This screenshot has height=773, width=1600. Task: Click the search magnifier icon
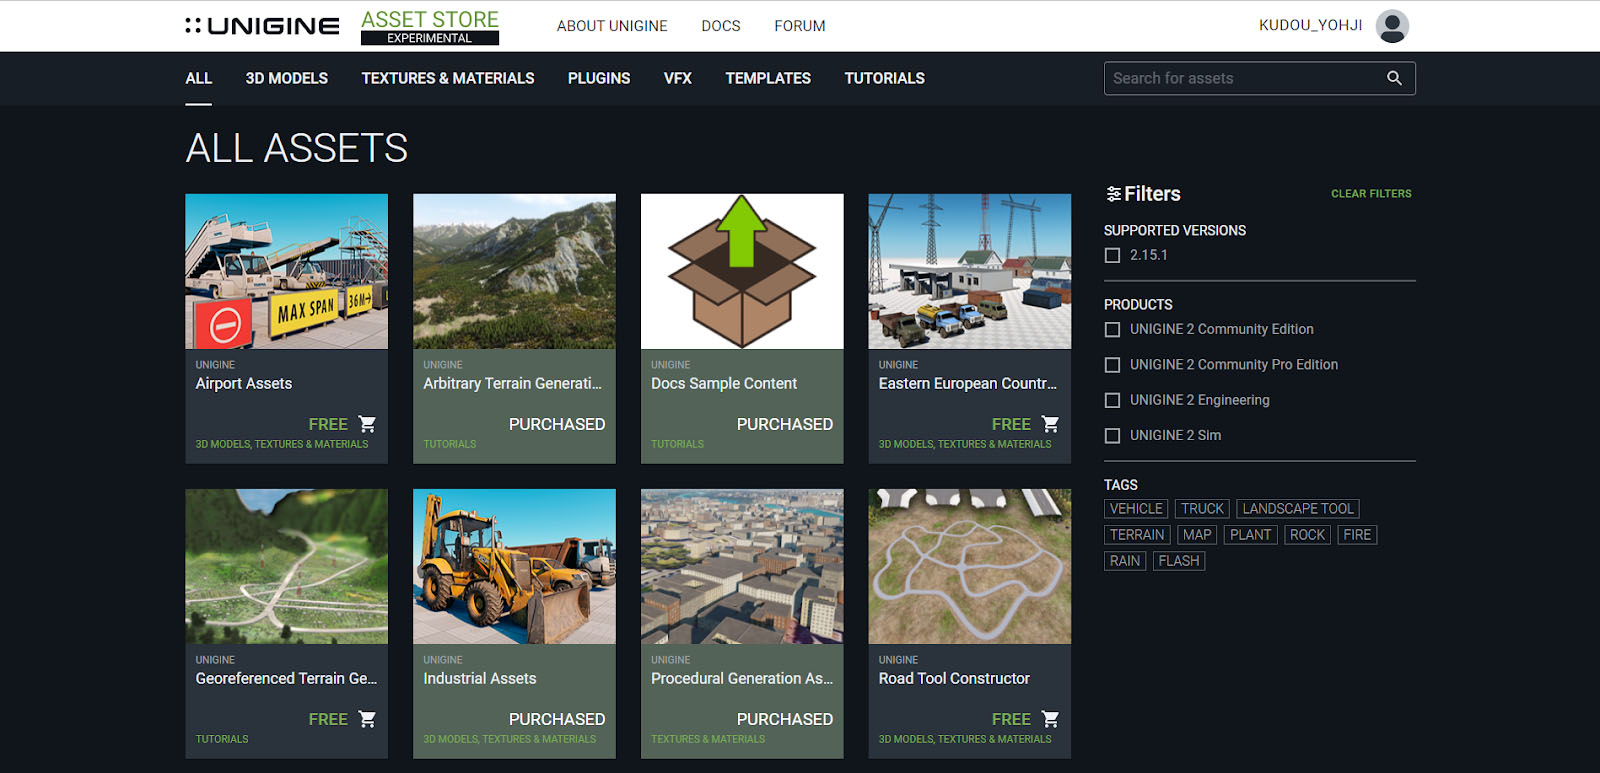pyautogui.click(x=1394, y=78)
